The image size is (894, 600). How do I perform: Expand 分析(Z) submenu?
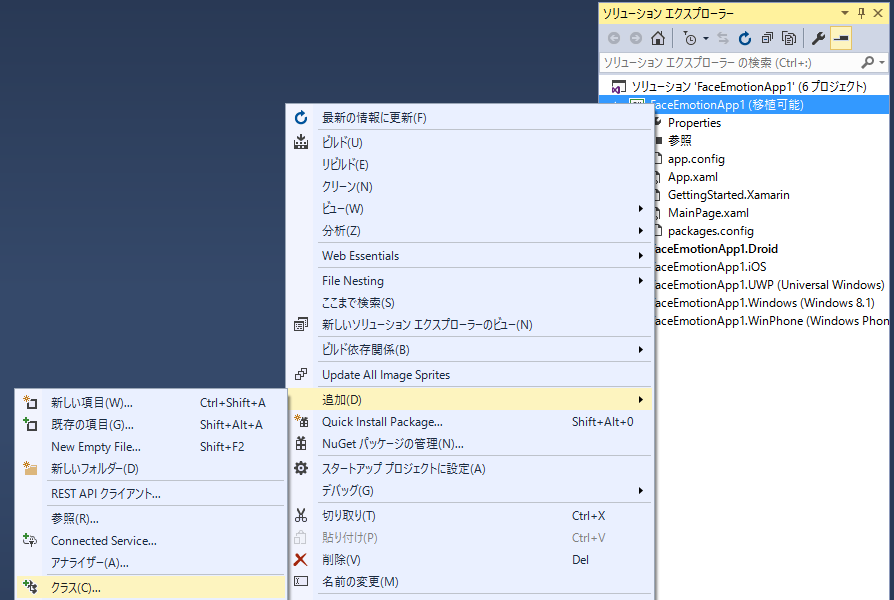(x=470, y=231)
